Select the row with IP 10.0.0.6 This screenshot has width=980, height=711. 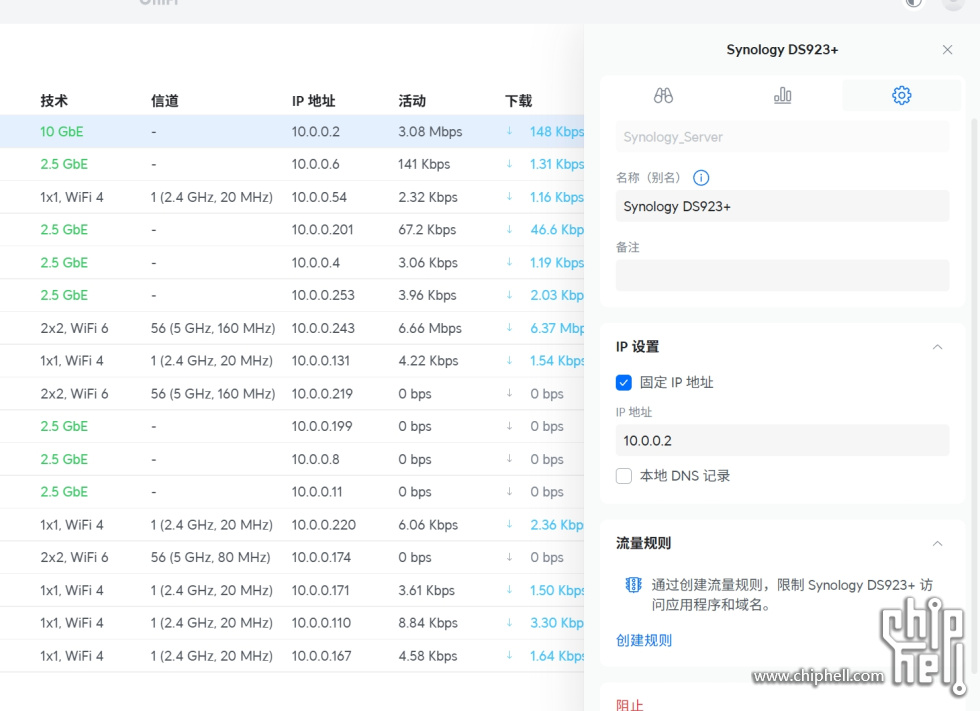[292, 164]
